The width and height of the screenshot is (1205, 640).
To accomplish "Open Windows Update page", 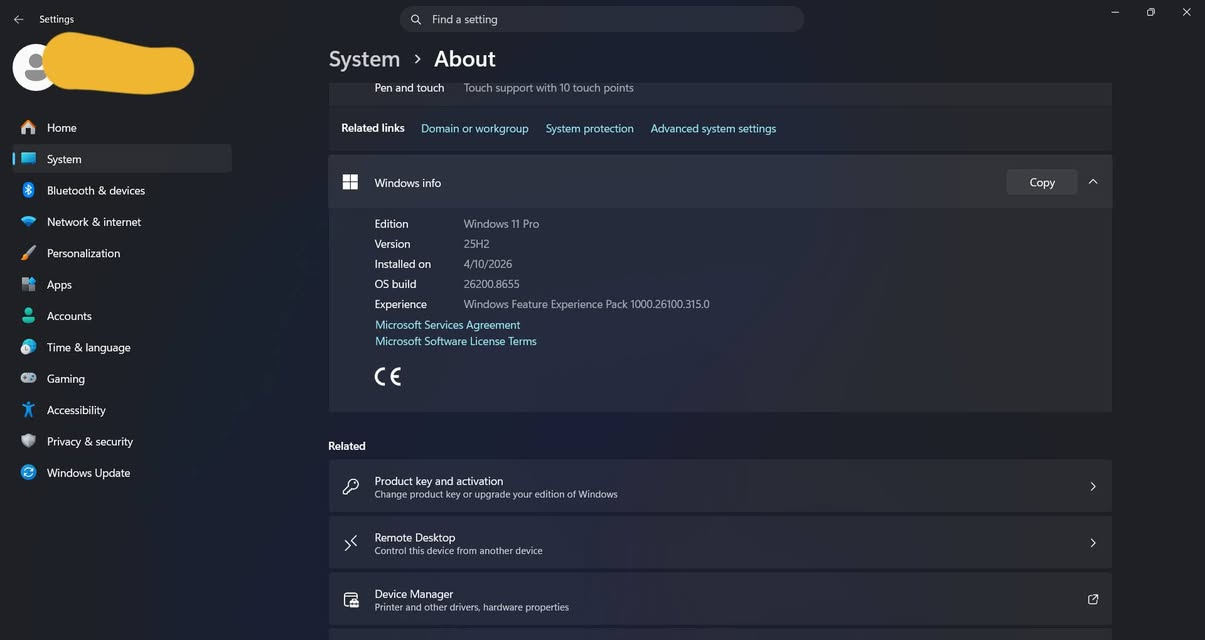I will 122,473.
